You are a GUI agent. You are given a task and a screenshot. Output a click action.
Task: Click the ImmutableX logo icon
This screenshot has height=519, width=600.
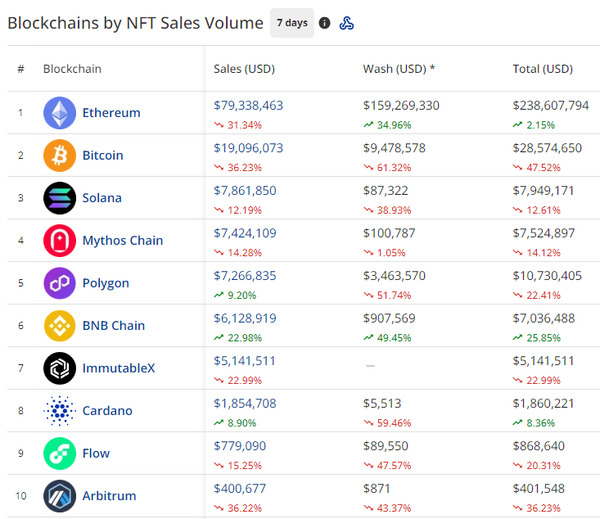tap(60, 368)
